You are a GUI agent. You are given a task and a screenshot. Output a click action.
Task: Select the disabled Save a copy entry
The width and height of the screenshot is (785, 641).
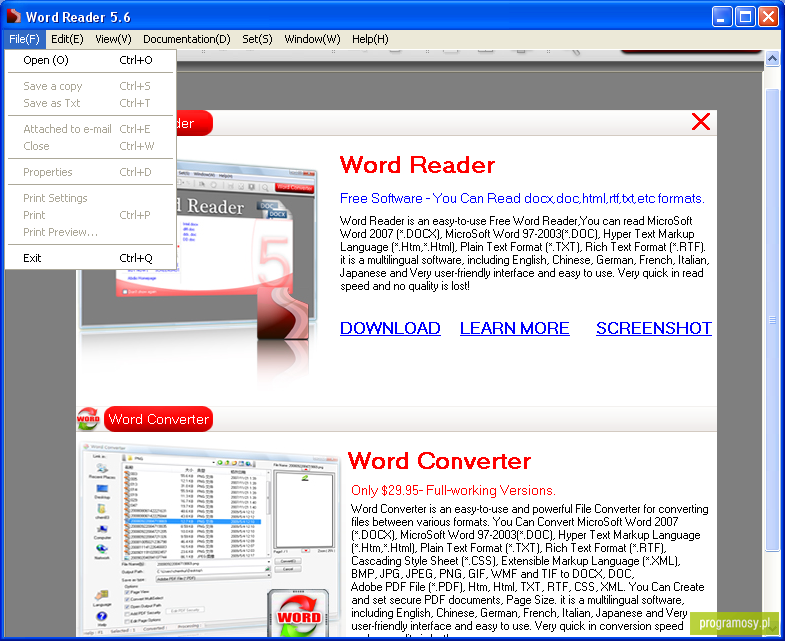coord(90,86)
